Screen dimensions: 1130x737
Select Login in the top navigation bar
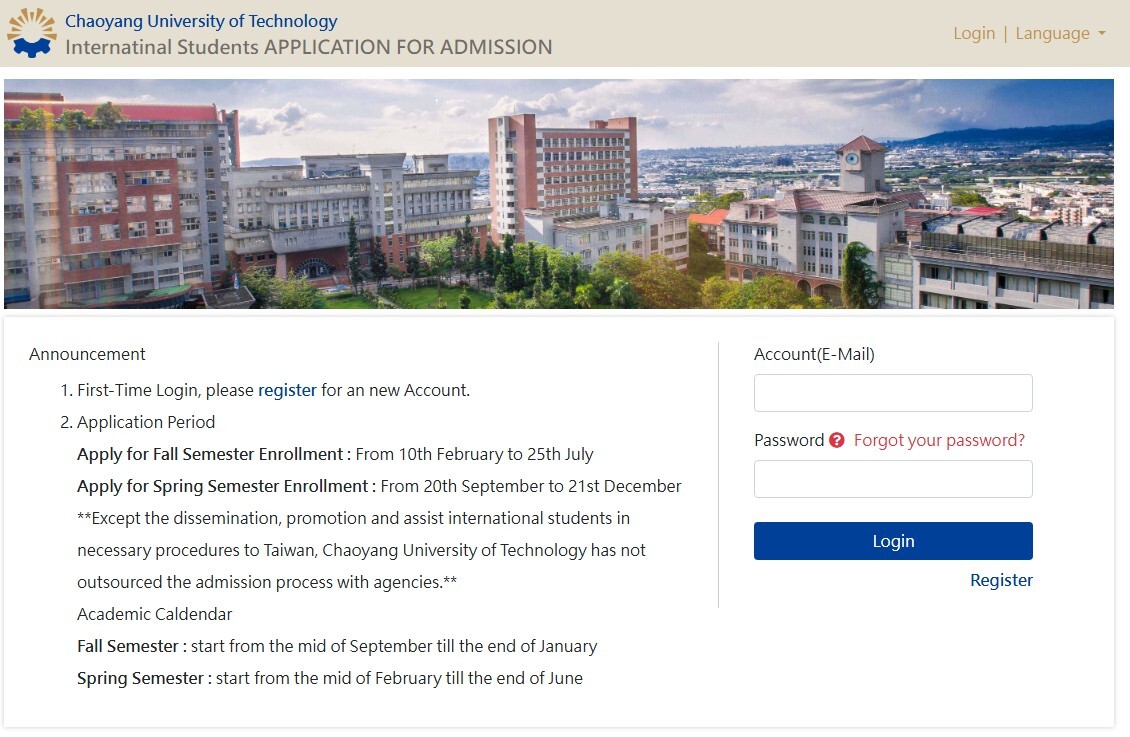[973, 33]
